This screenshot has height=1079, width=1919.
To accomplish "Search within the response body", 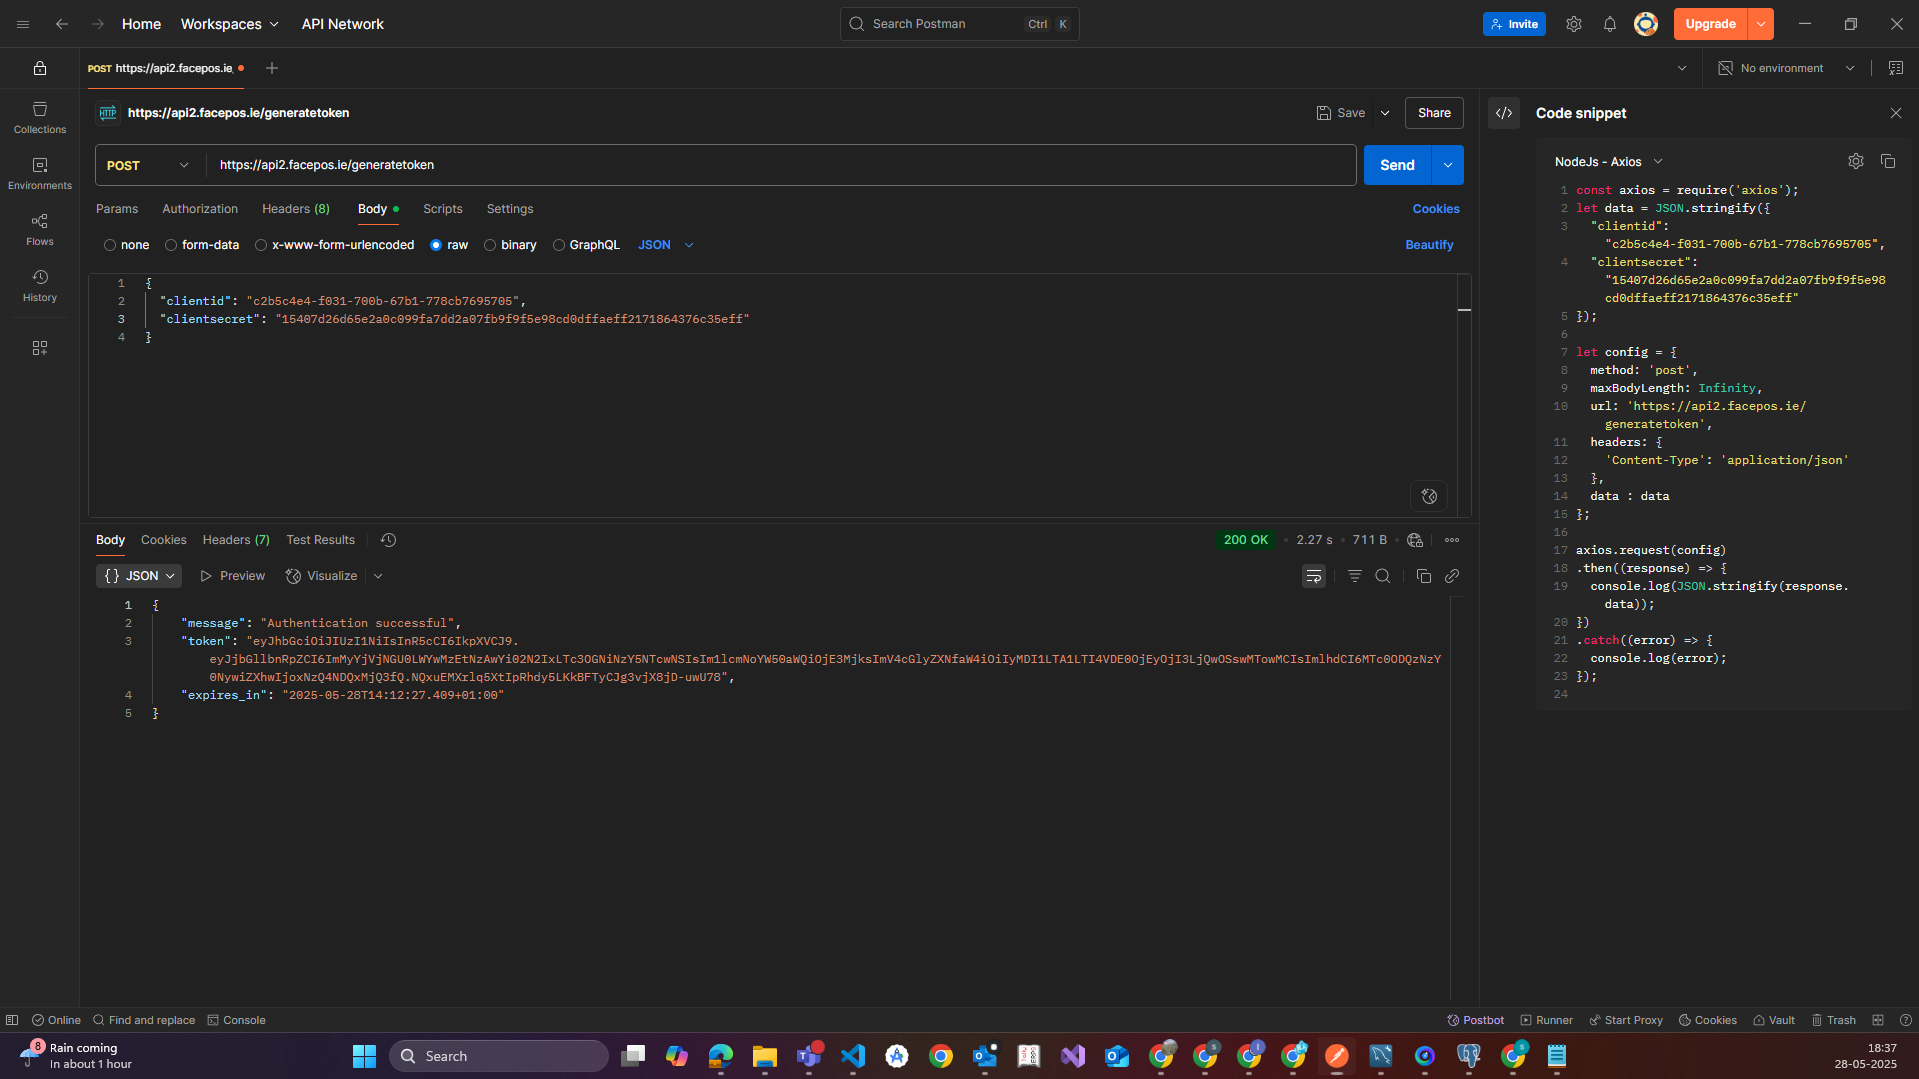I will (x=1383, y=576).
